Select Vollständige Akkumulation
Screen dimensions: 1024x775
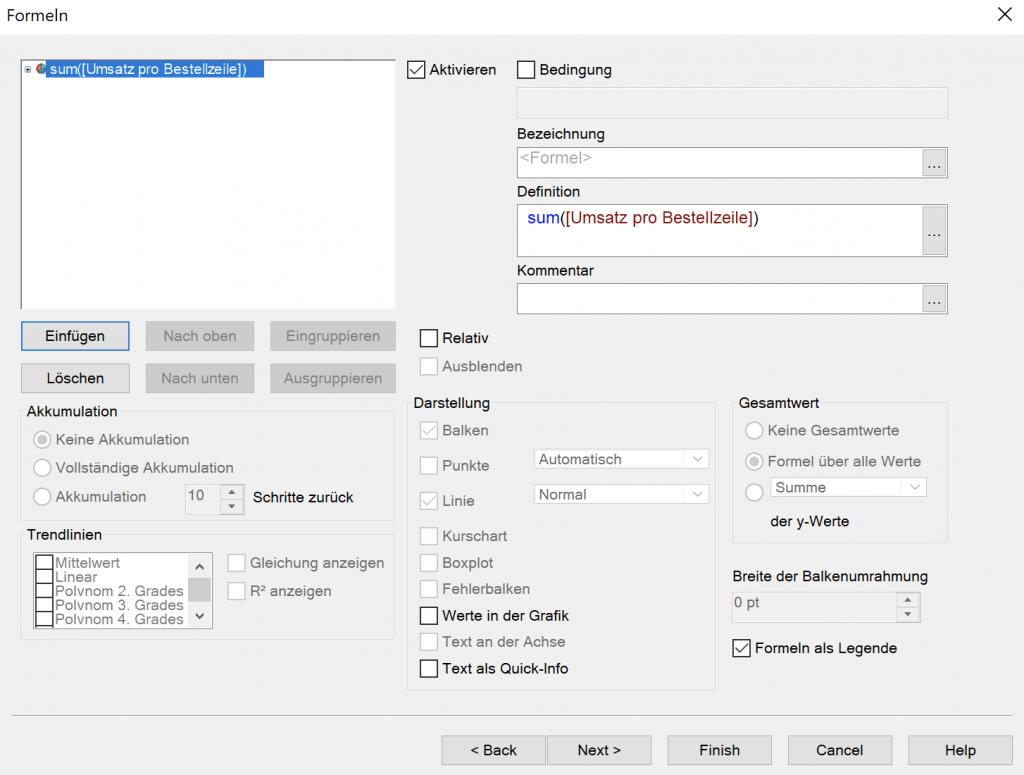coord(41,469)
